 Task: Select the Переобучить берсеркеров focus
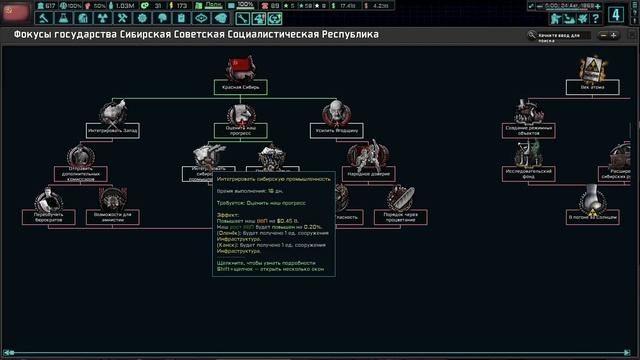pyautogui.click(x=49, y=207)
